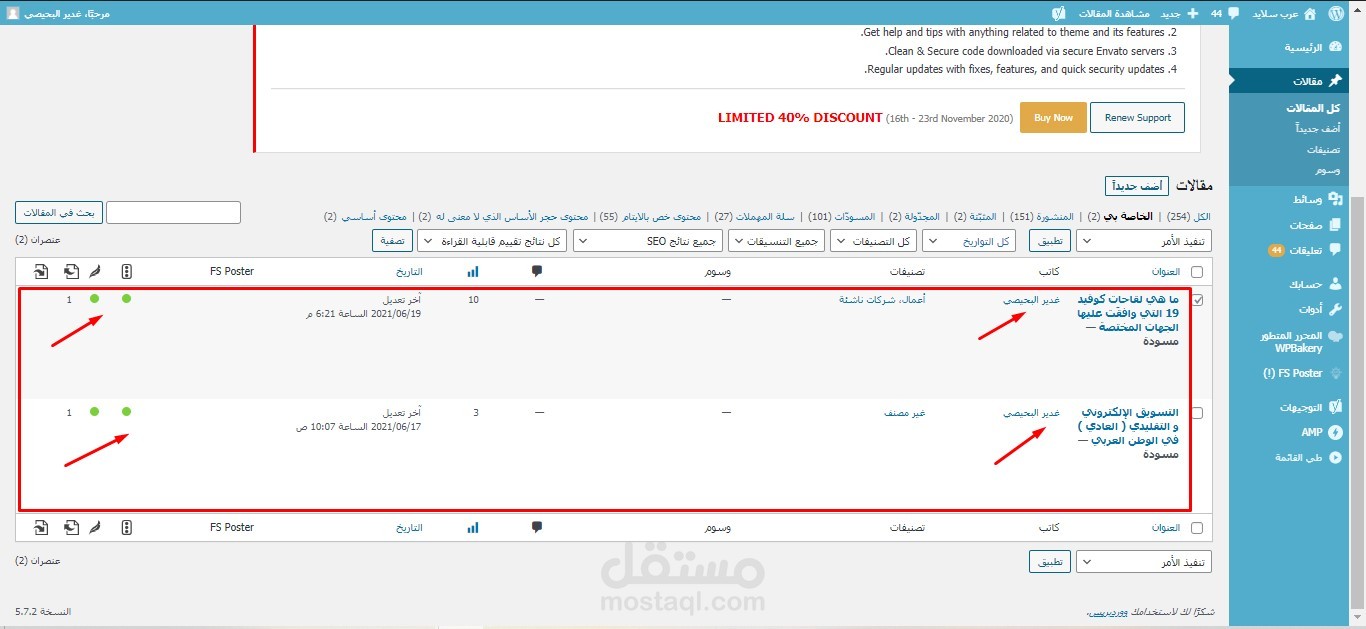
Task: Open the WordPress logo menu in the admin bar
Action: click(x=1337, y=14)
